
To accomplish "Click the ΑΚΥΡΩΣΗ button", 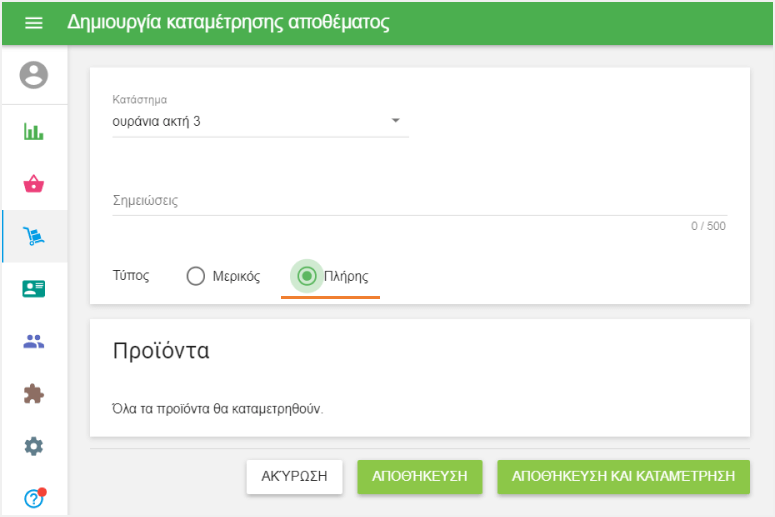I will (294, 476).
